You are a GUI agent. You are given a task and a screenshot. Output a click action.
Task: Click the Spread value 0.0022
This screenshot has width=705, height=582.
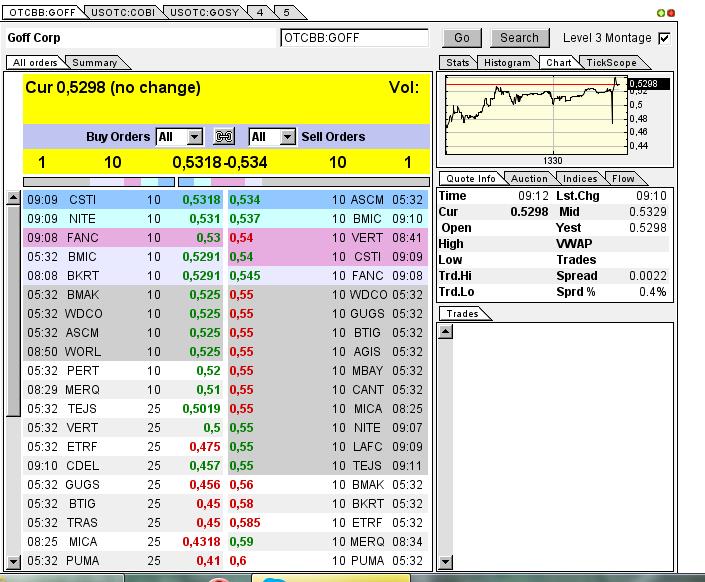click(x=647, y=276)
